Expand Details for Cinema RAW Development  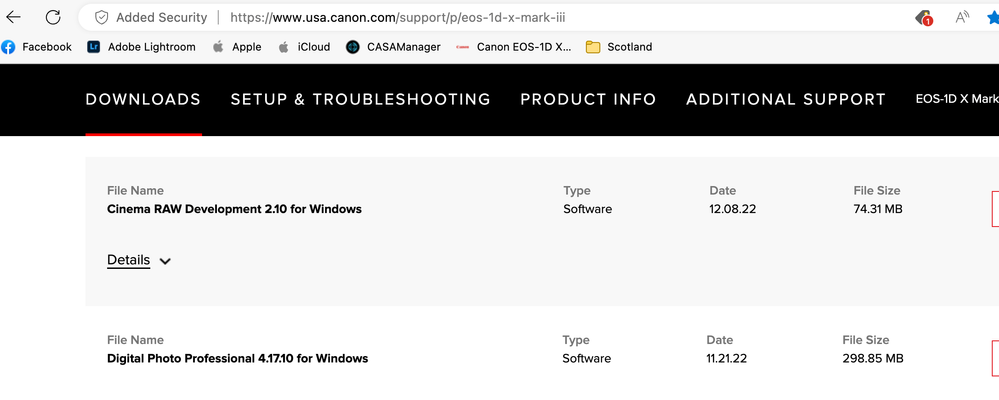pyautogui.click(x=139, y=261)
